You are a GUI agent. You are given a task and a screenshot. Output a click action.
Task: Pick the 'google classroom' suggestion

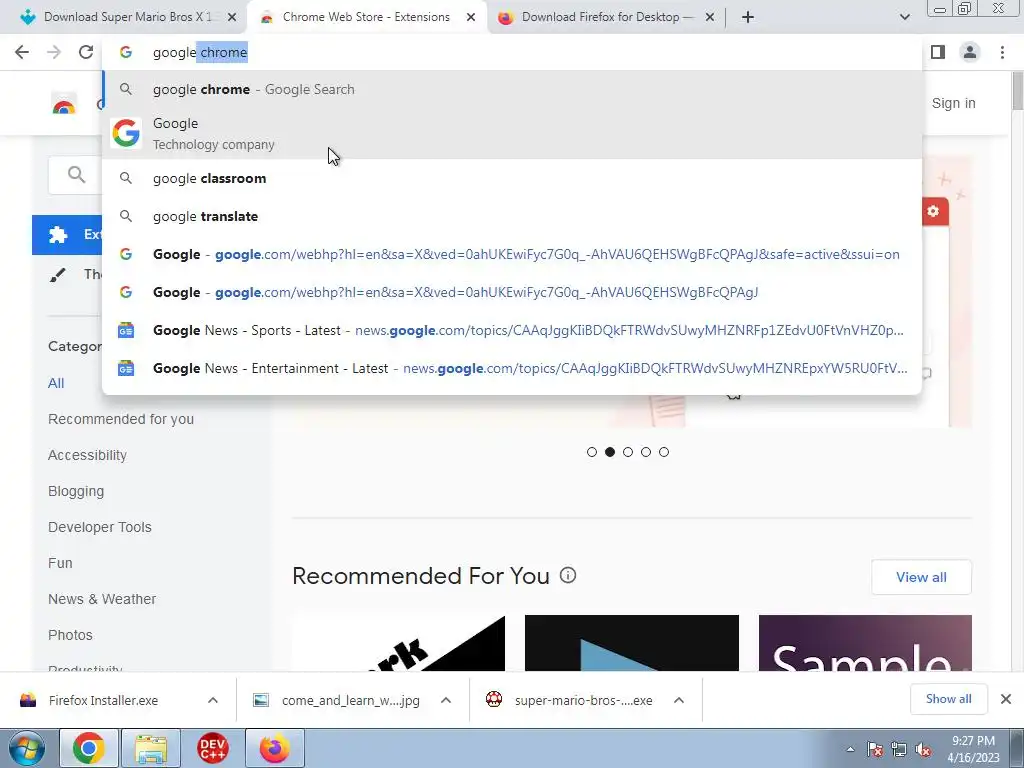(x=512, y=178)
